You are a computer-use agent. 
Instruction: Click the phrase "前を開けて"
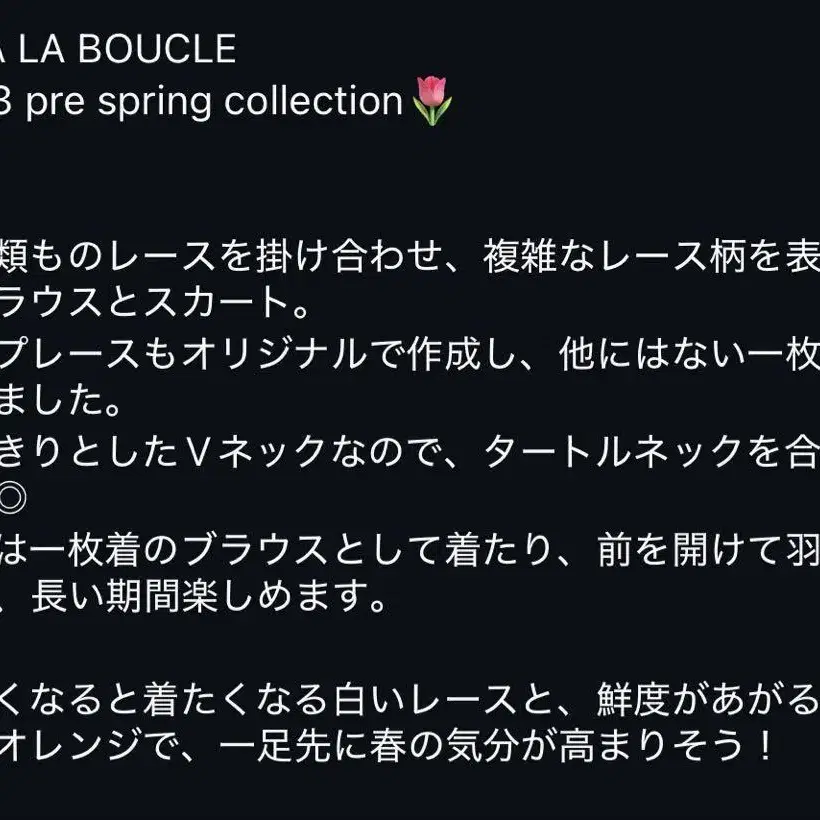click(x=691, y=549)
